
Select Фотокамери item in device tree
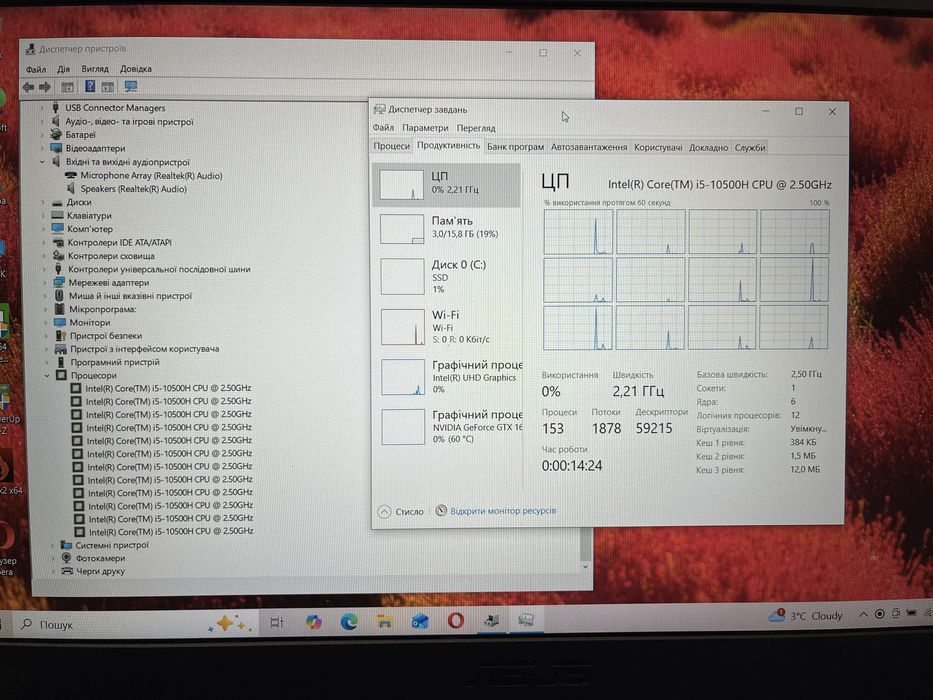click(100, 558)
